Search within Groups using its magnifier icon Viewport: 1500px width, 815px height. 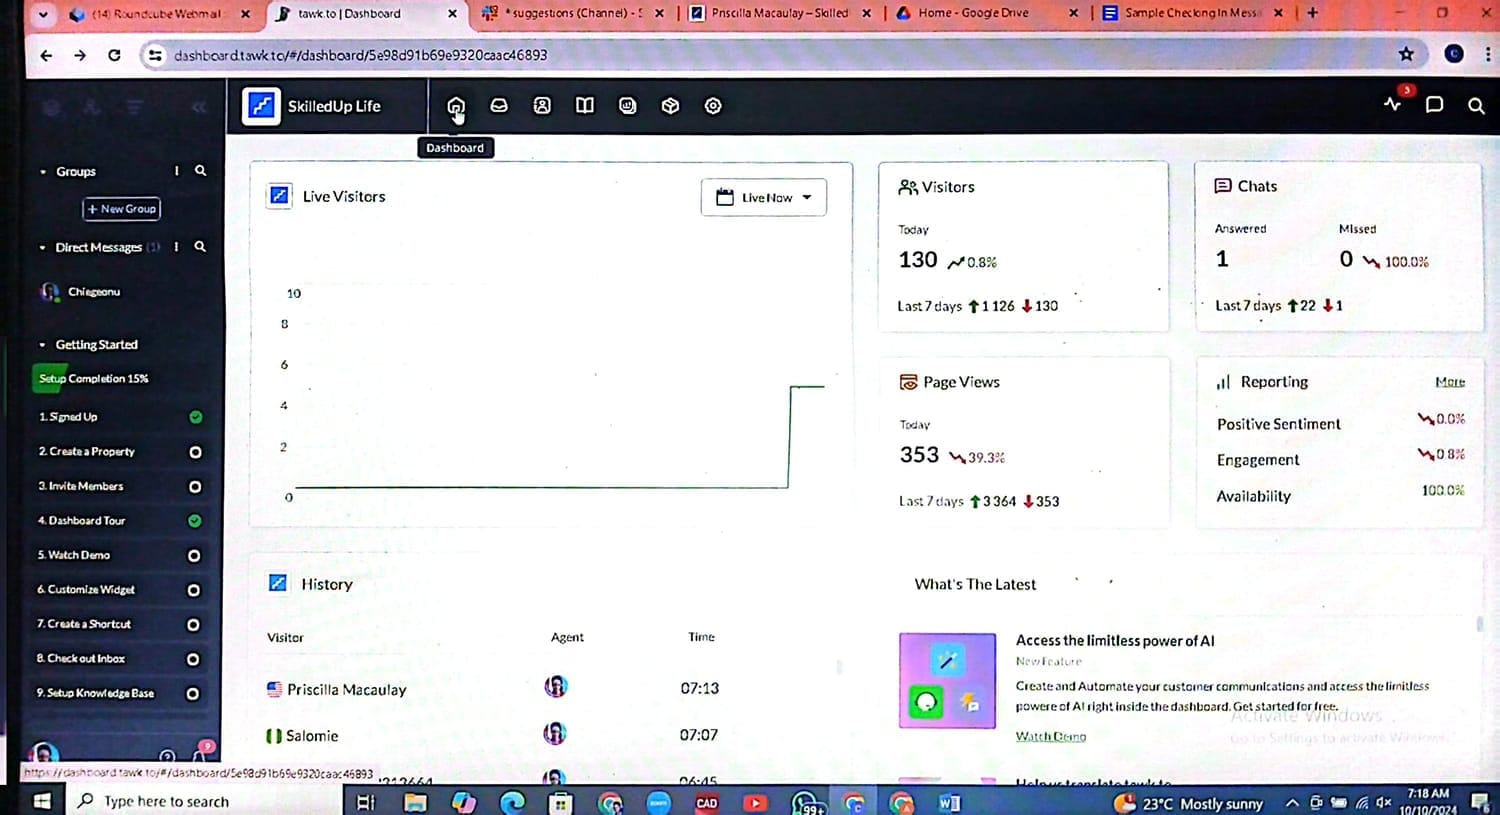pos(201,171)
